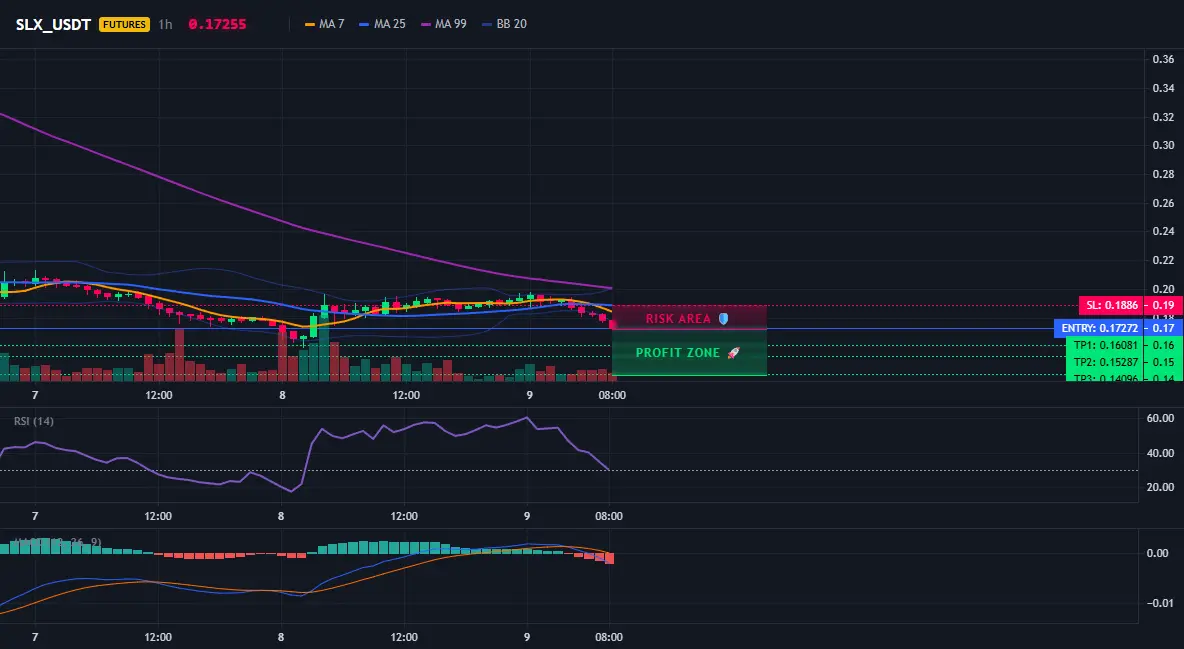Screen dimensions: 1184x649
Task: Click the 0.00 MACD axis value
Action: pyautogui.click(x=1158, y=553)
